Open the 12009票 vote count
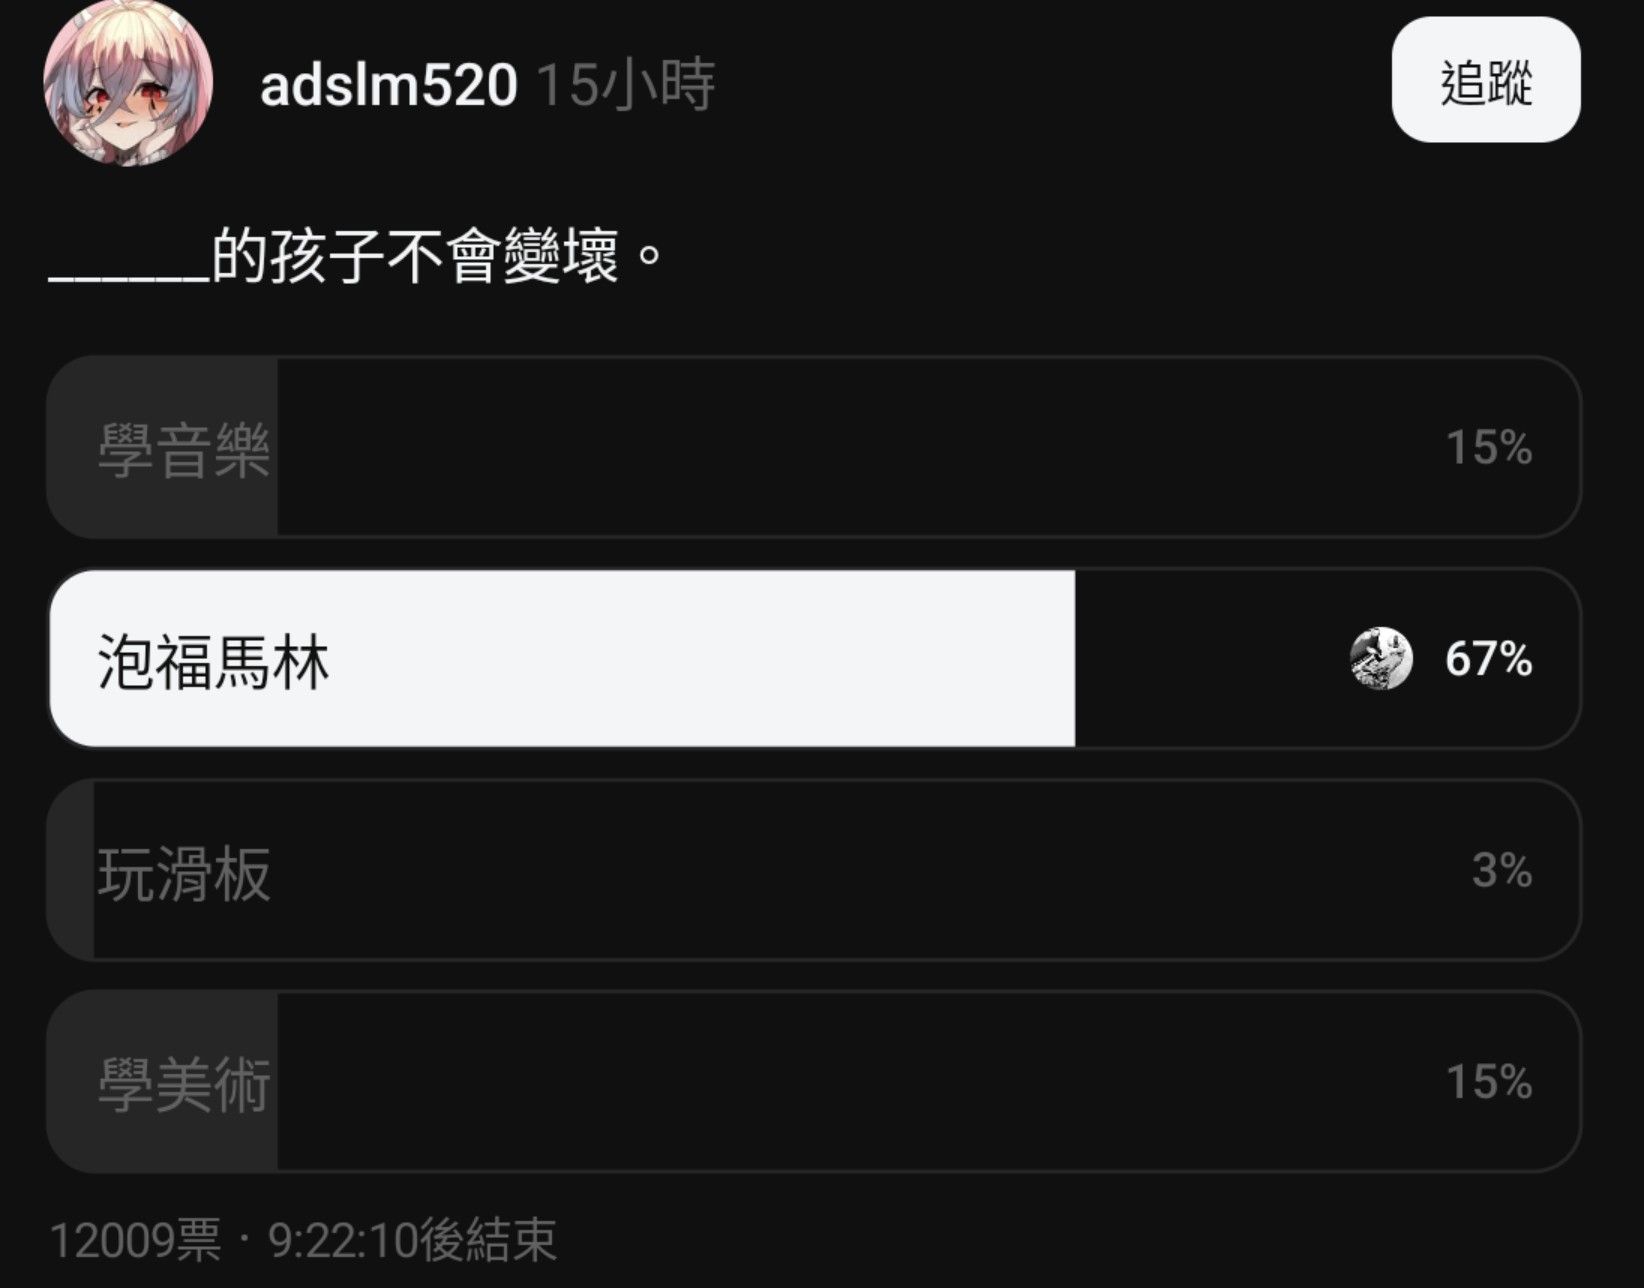This screenshot has width=1644, height=1288. (x=136, y=1240)
